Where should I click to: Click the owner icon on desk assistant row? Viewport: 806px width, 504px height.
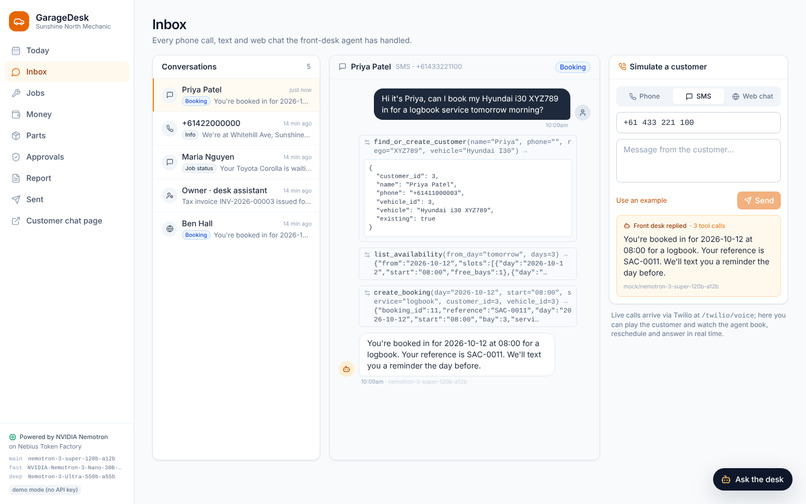(x=169, y=195)
